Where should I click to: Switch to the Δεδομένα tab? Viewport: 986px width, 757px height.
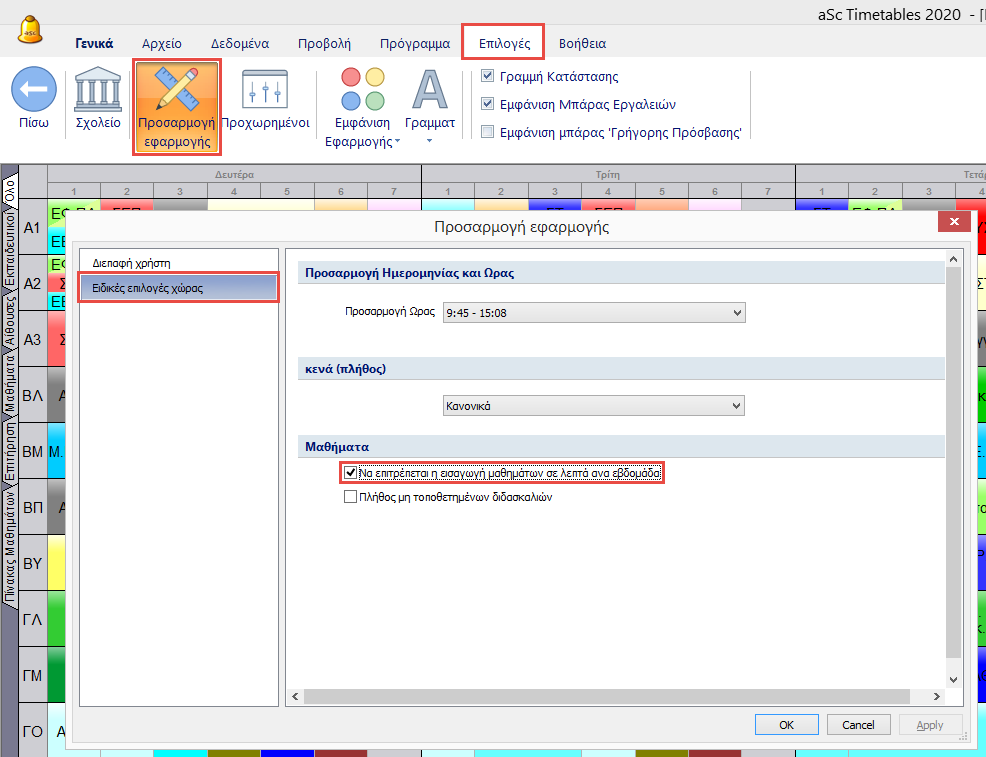pos(240,43)
